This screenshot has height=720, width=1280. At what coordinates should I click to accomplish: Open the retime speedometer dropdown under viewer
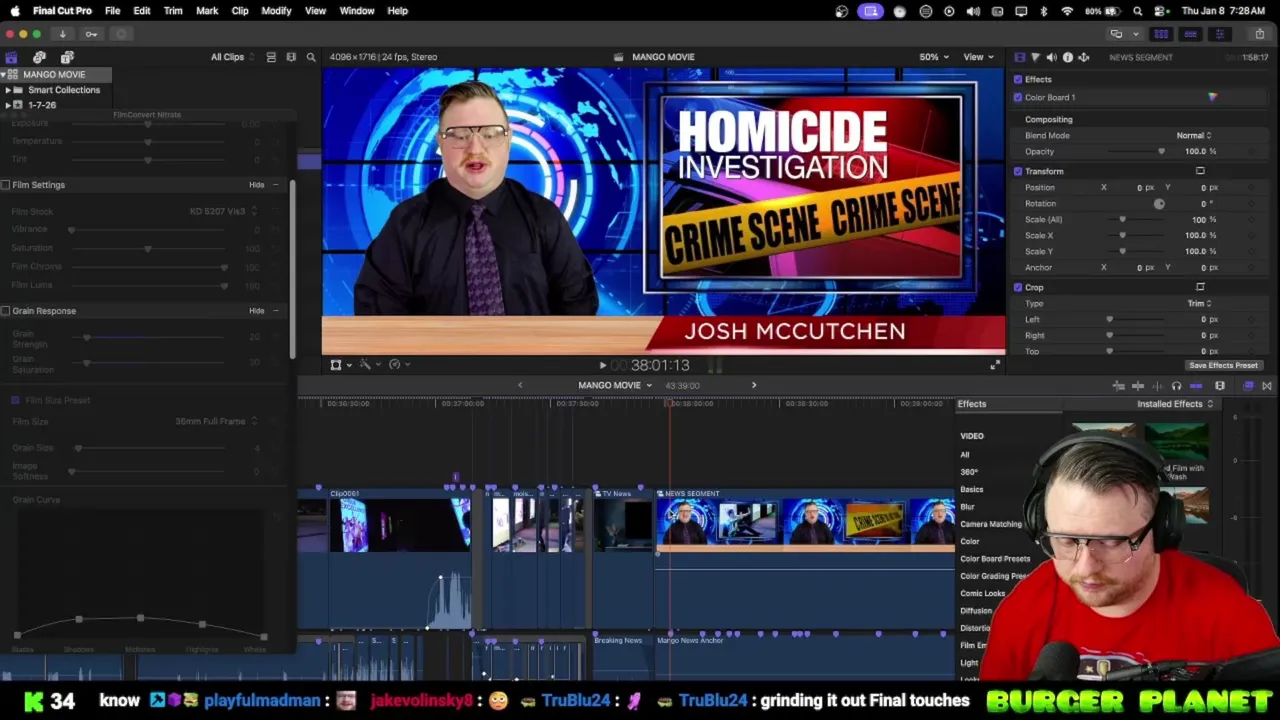[x=398, y=365]
